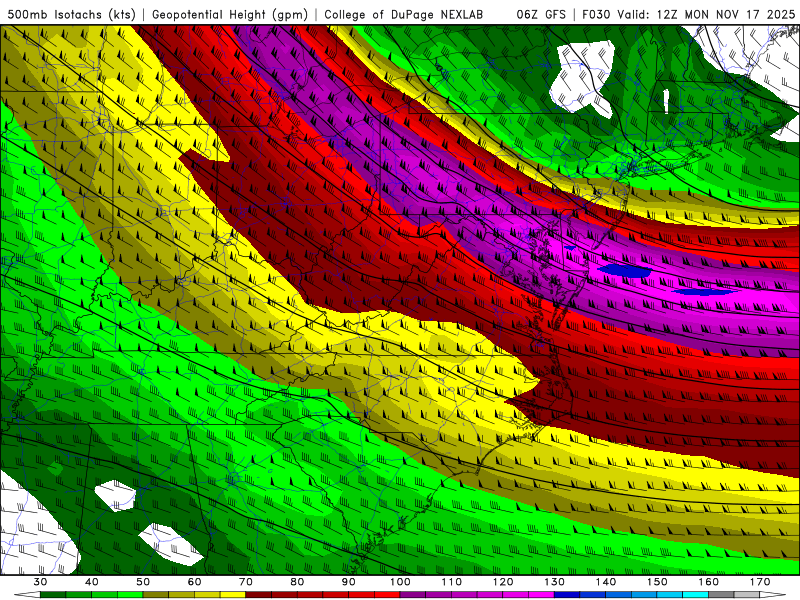The height and width of the screenshot is (600, 800).
Task: Click the '140' color bar label
Action: pos(606,582)
